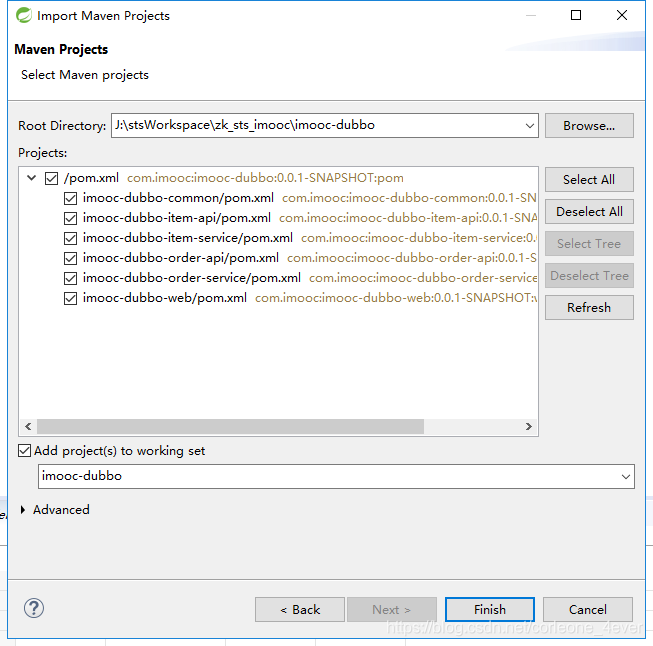Uncheck imooc-dubbo-common/pom.xml checkbox

click(x=70, y=198)
